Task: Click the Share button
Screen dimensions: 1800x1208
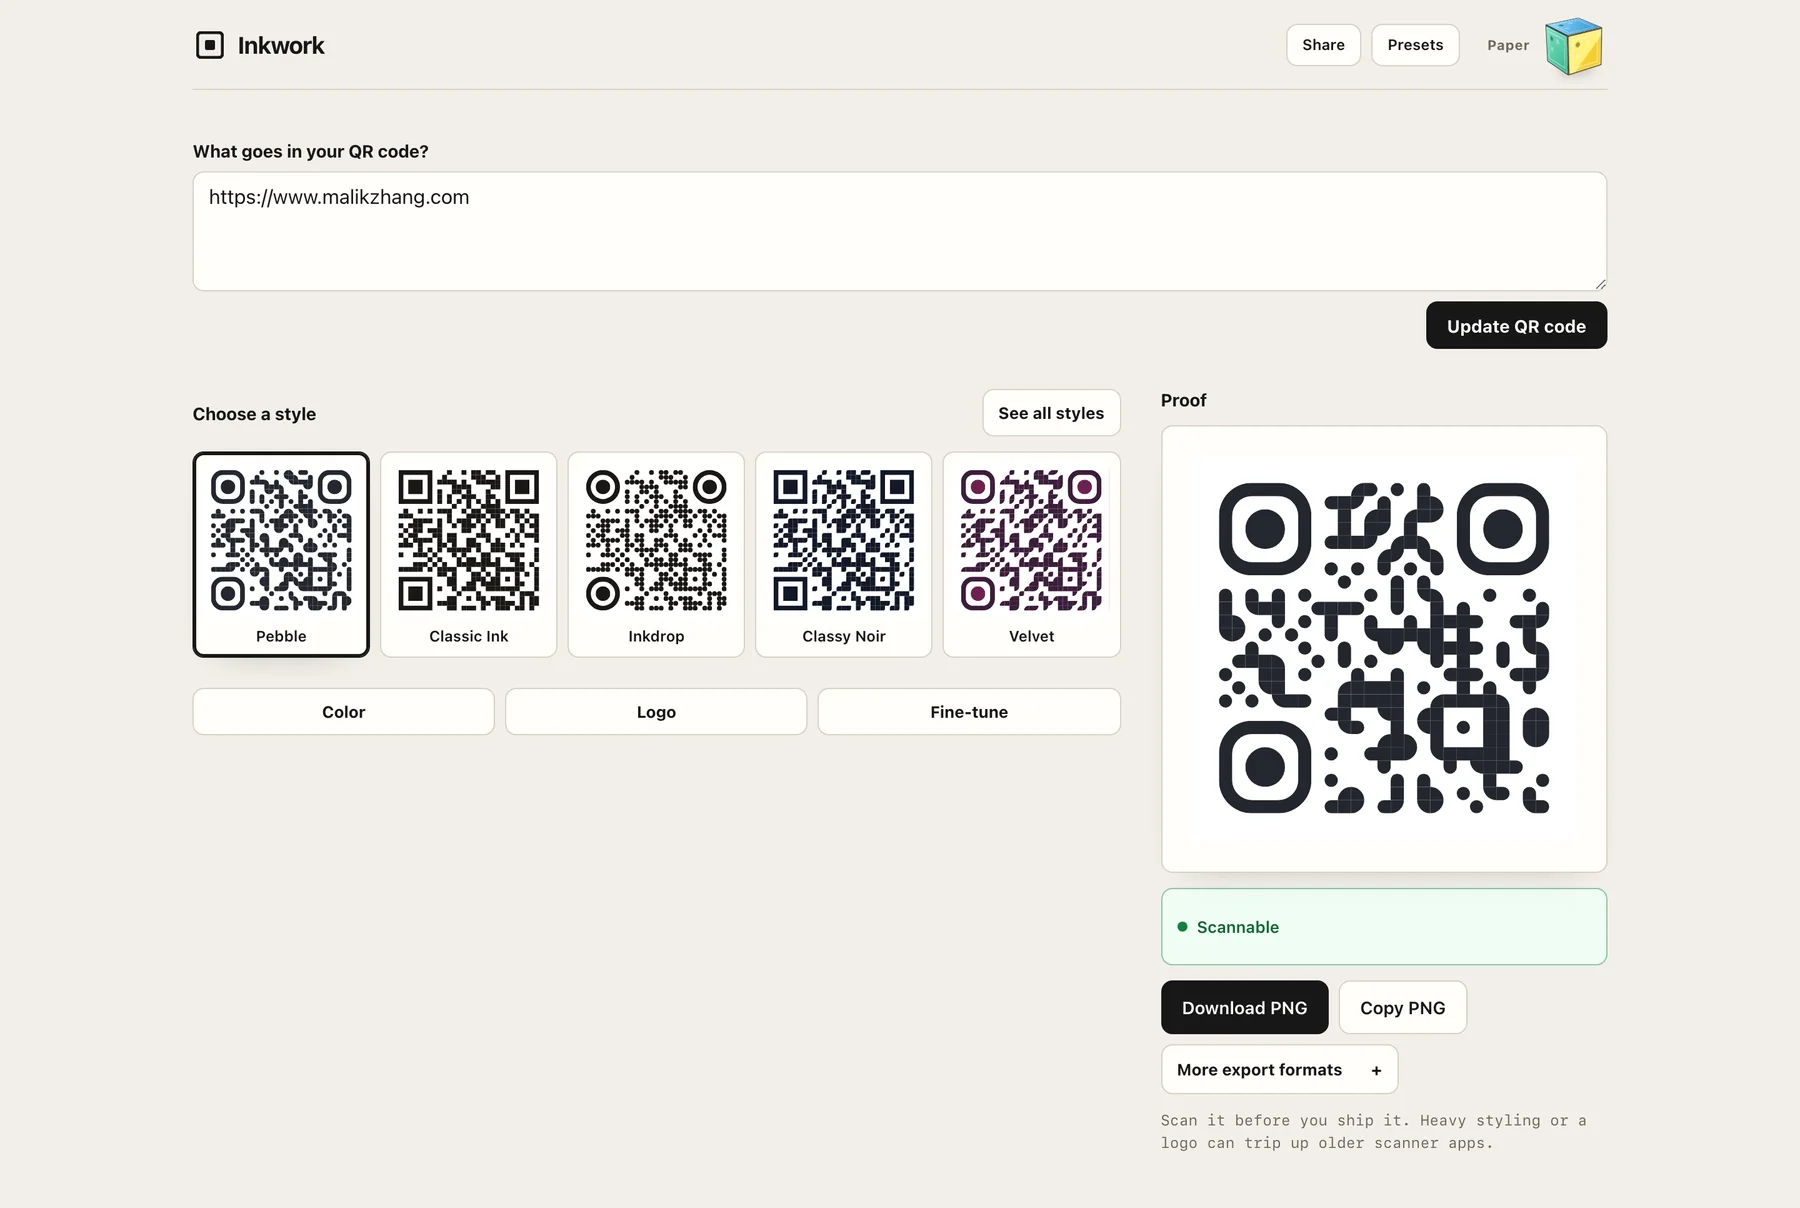Action: [x=1323, y=45]
